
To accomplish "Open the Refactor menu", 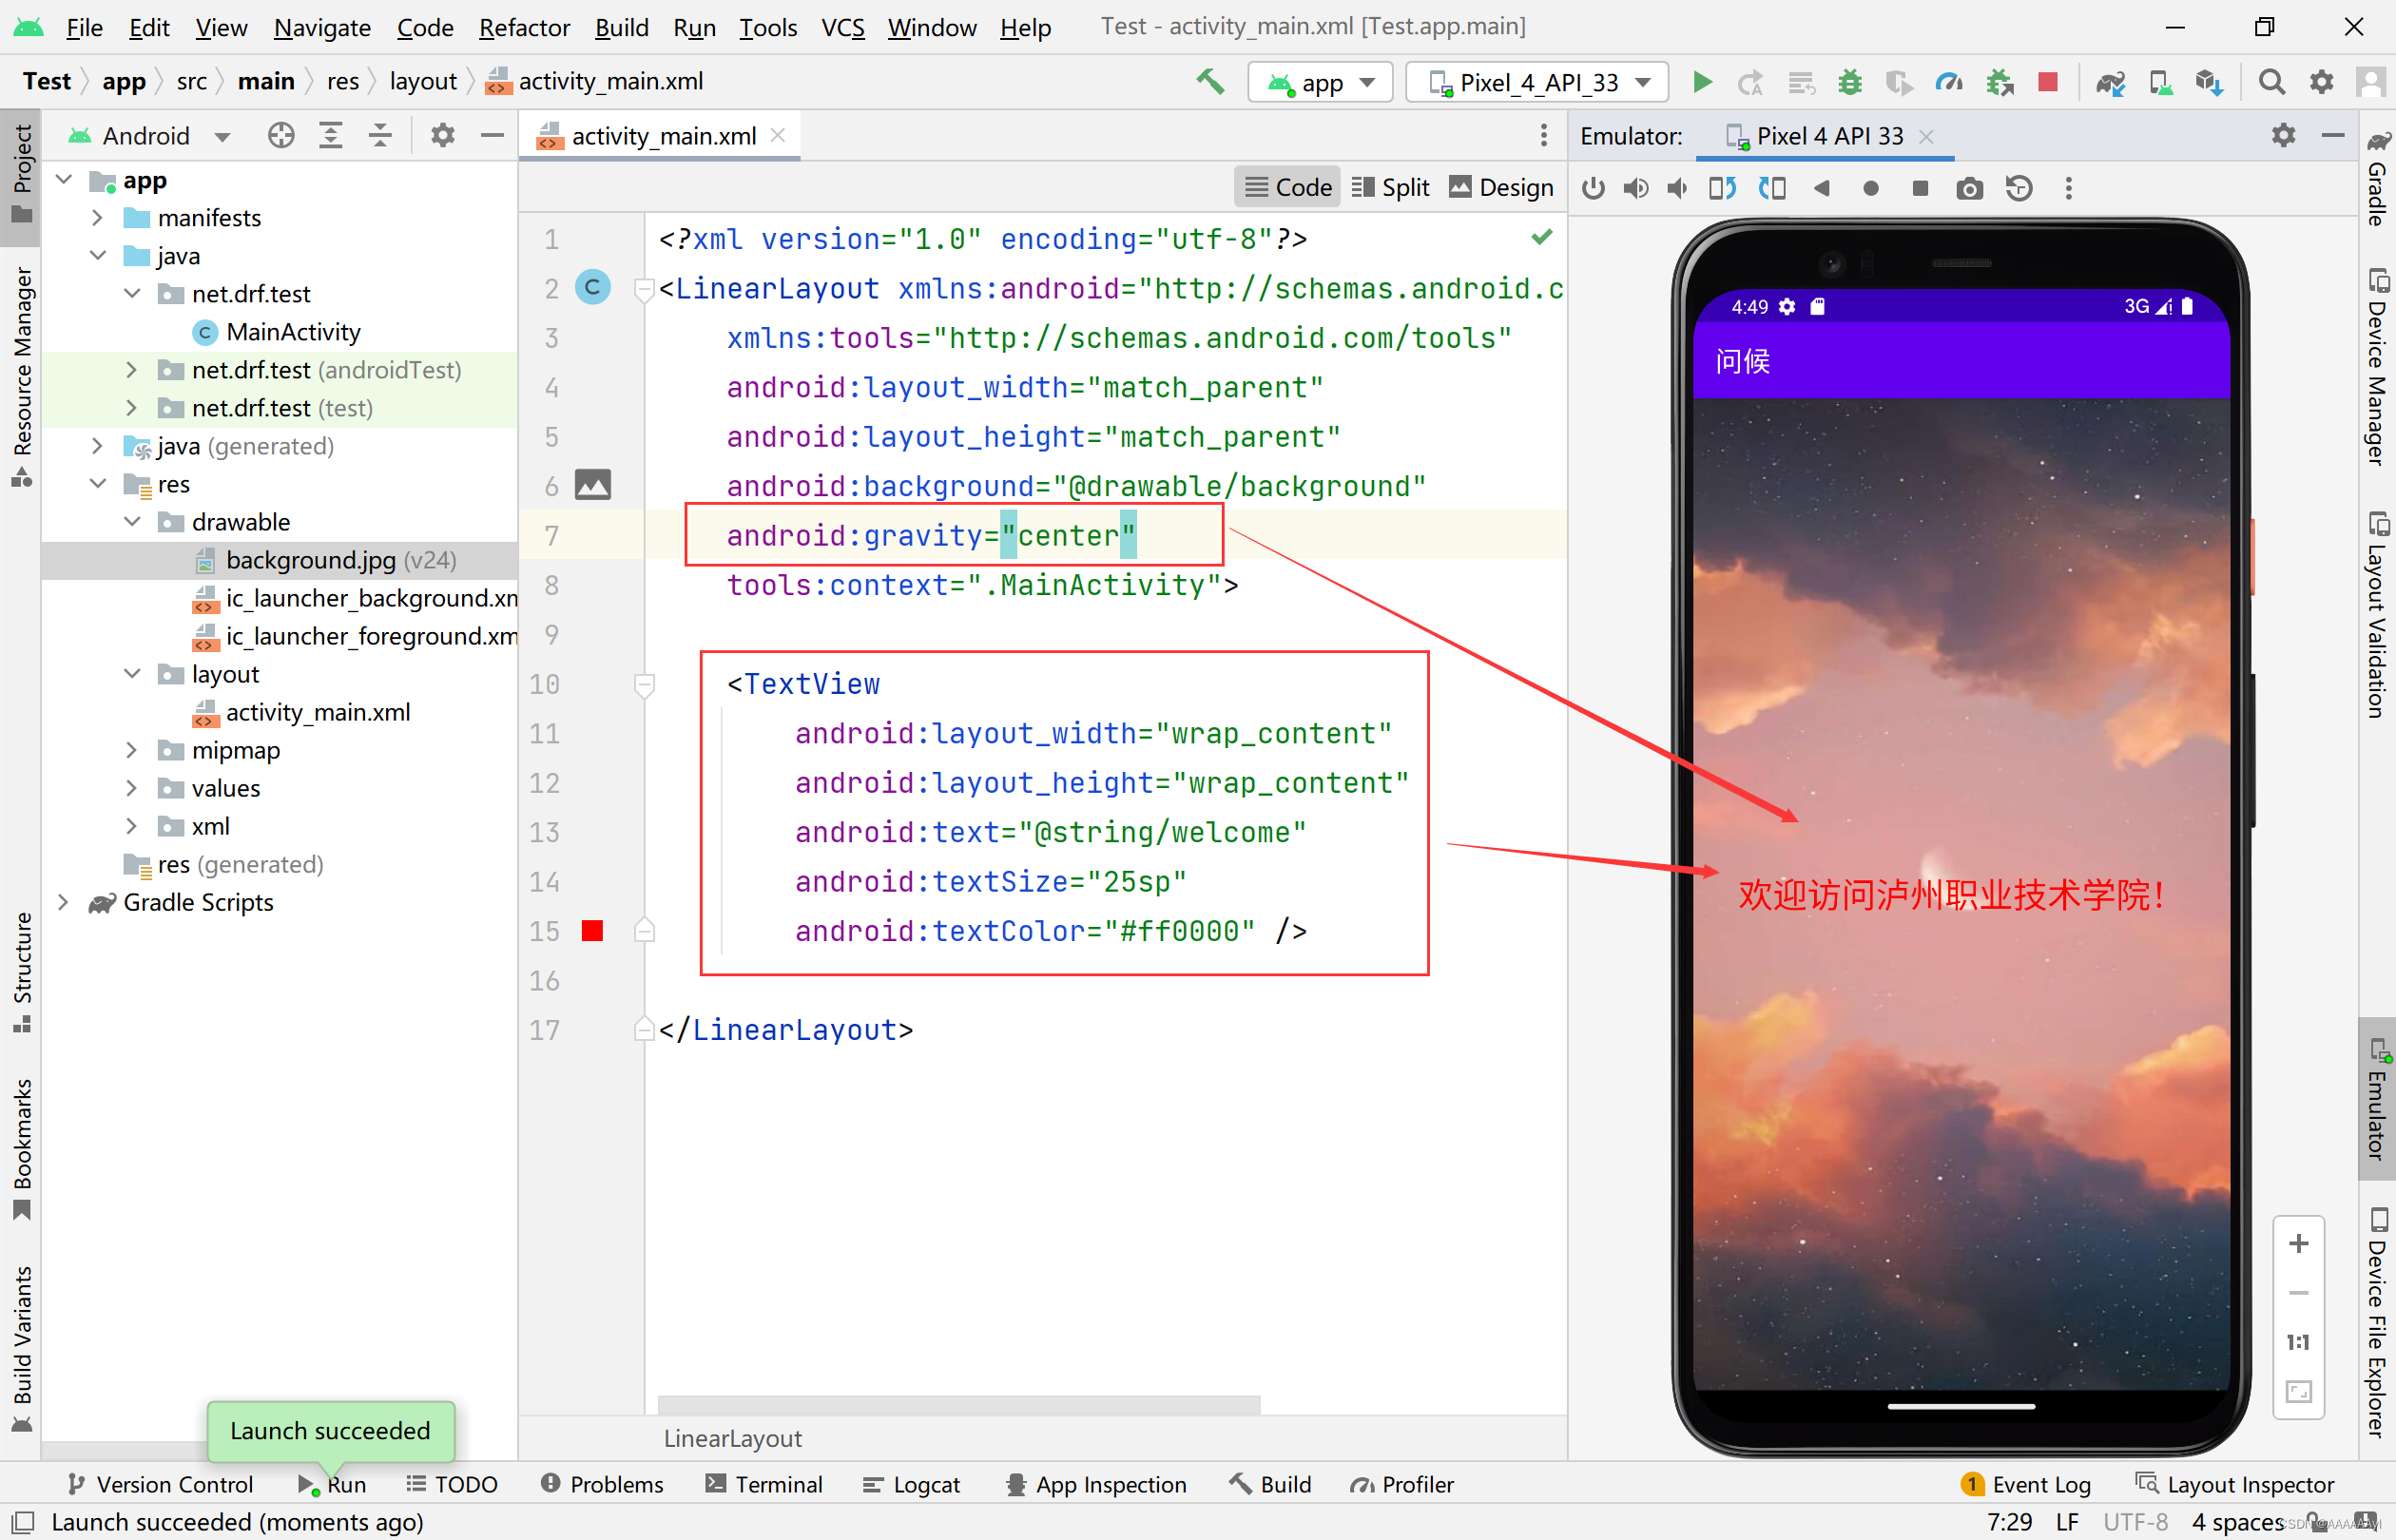I will click(523, 27).
